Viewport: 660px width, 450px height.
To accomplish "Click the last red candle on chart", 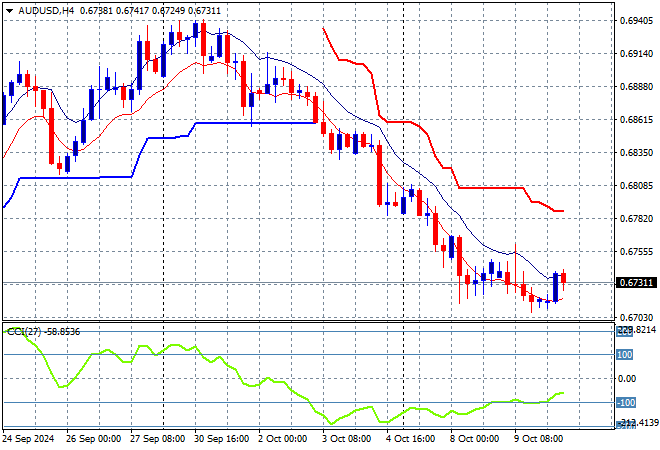I will (x=563, y=277).
